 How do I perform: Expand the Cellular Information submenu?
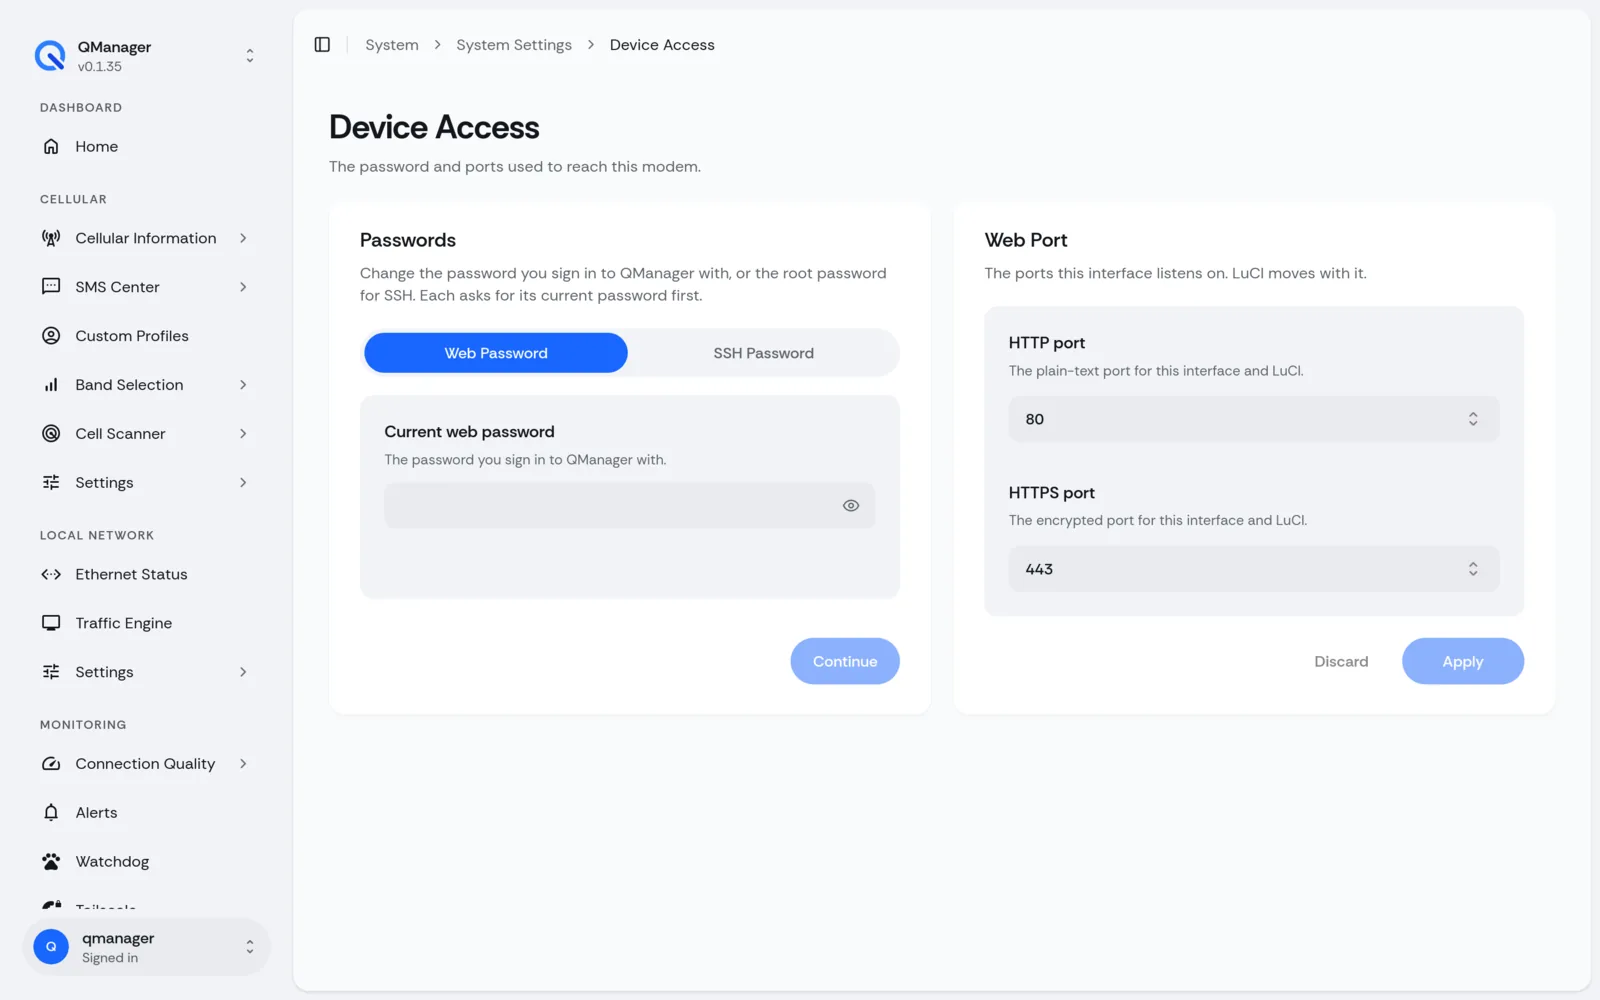pyautogui.click(x=243, y=238)
